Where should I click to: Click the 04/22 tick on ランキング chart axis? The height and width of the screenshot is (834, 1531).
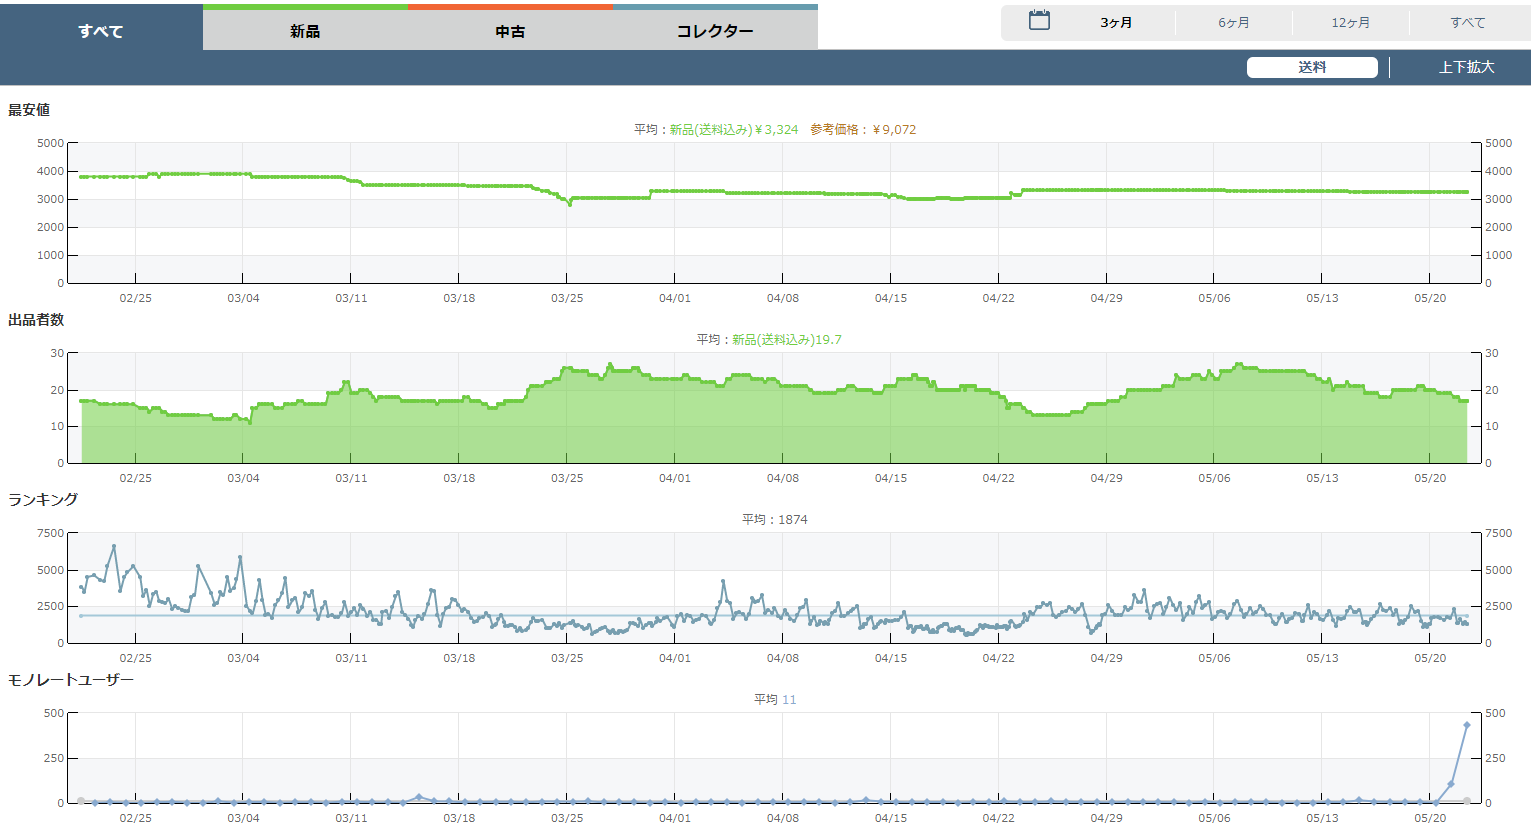998,657
